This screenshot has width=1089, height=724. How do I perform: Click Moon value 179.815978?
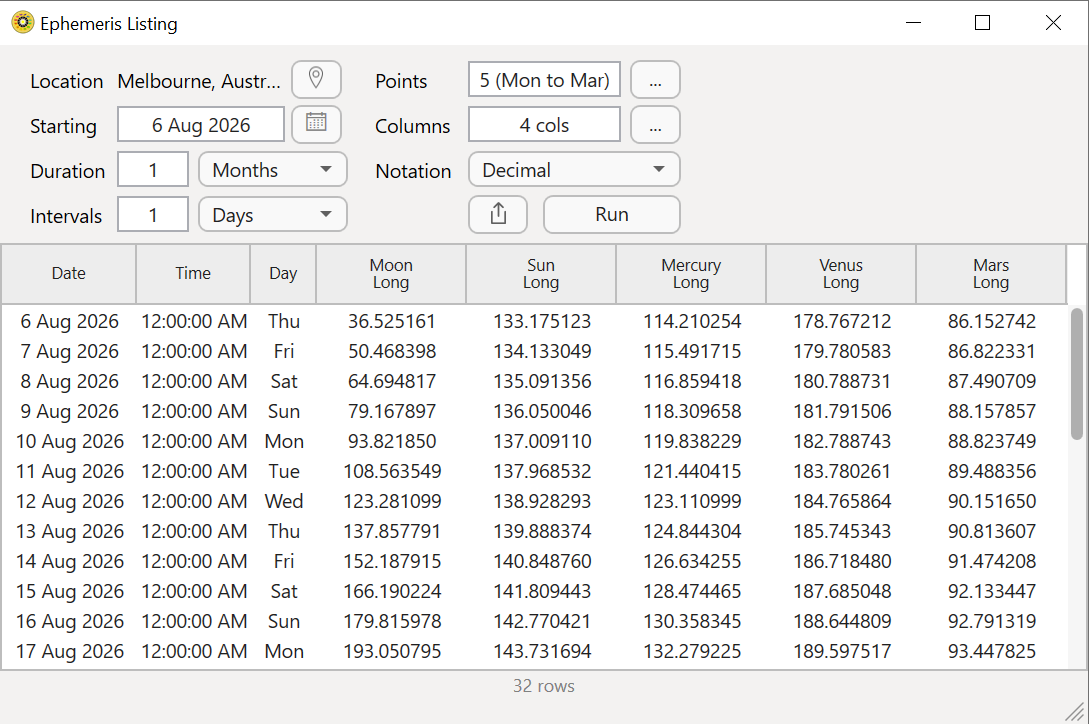coord(392,621)
